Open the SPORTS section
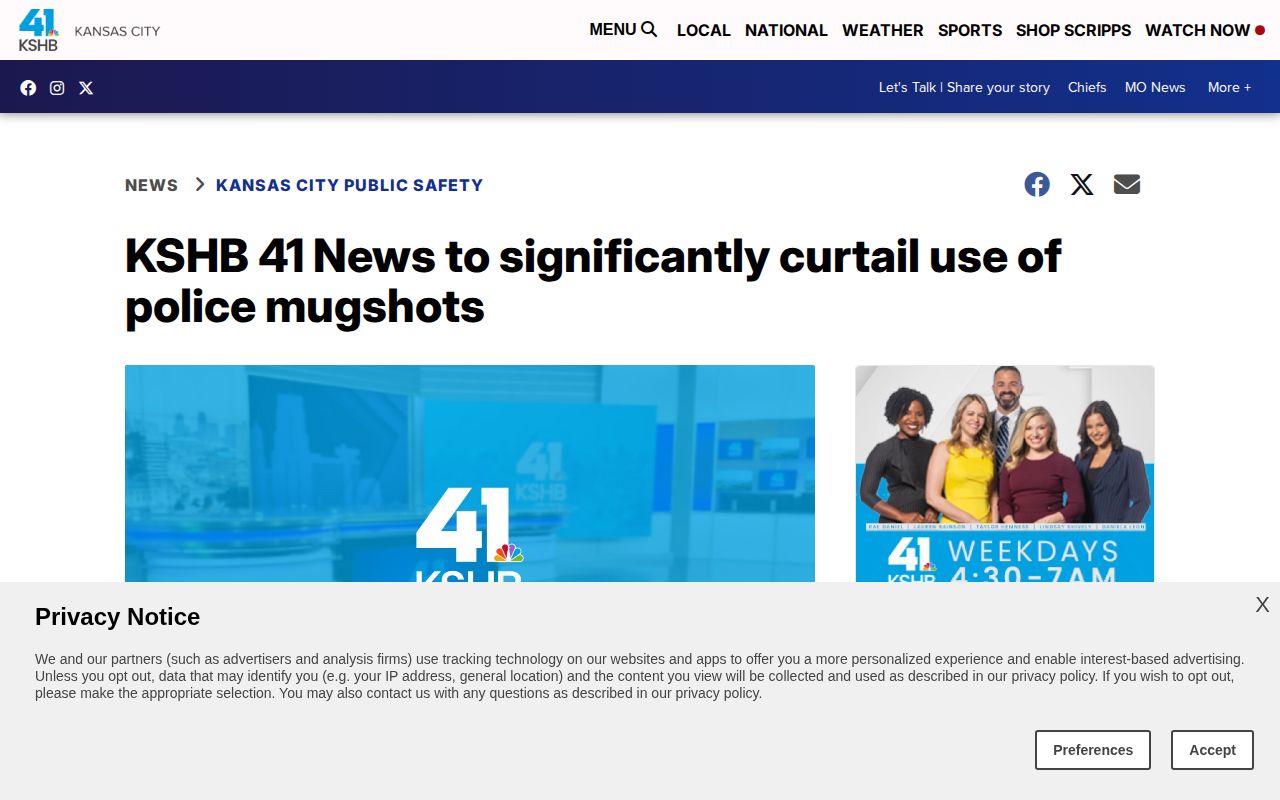The image size is (1280, 800). [x=970, y=30]
